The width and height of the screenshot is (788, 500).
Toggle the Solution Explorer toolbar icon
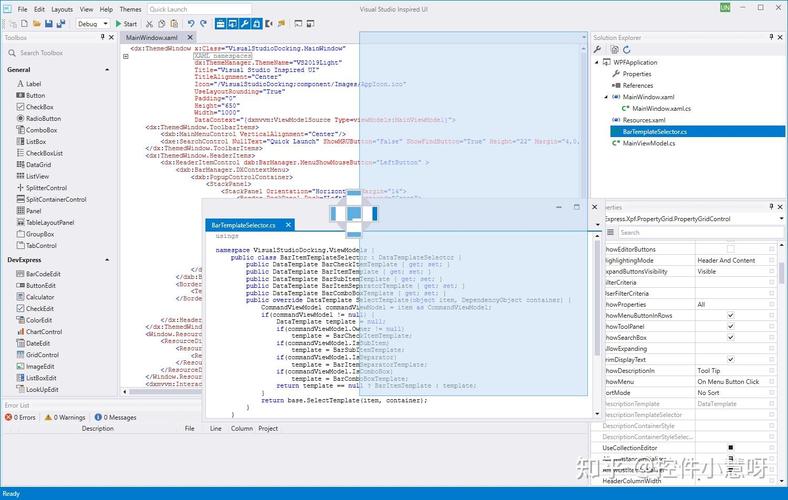[232, 23]
